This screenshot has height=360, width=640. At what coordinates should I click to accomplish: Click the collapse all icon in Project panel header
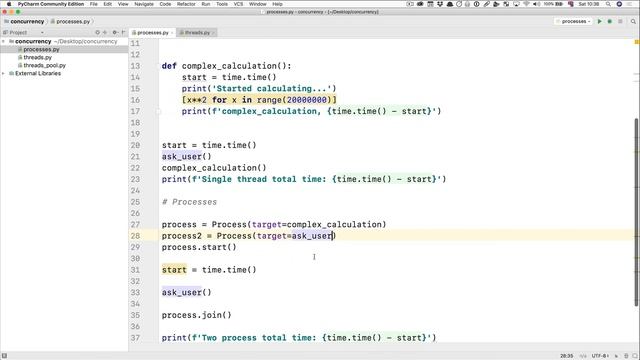[x=105, y=32]
